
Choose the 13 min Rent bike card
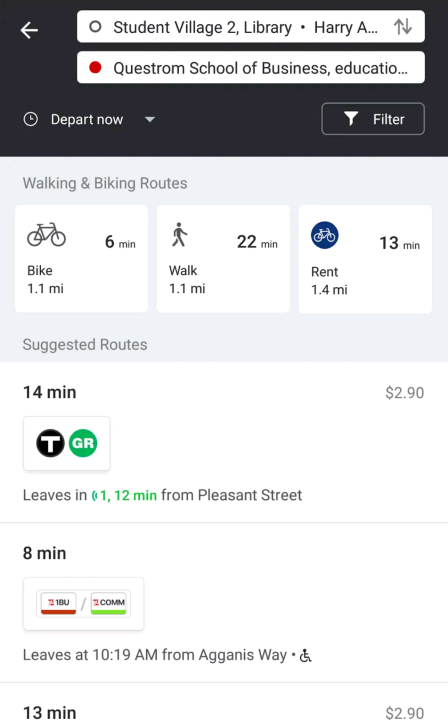pos(365,259)
